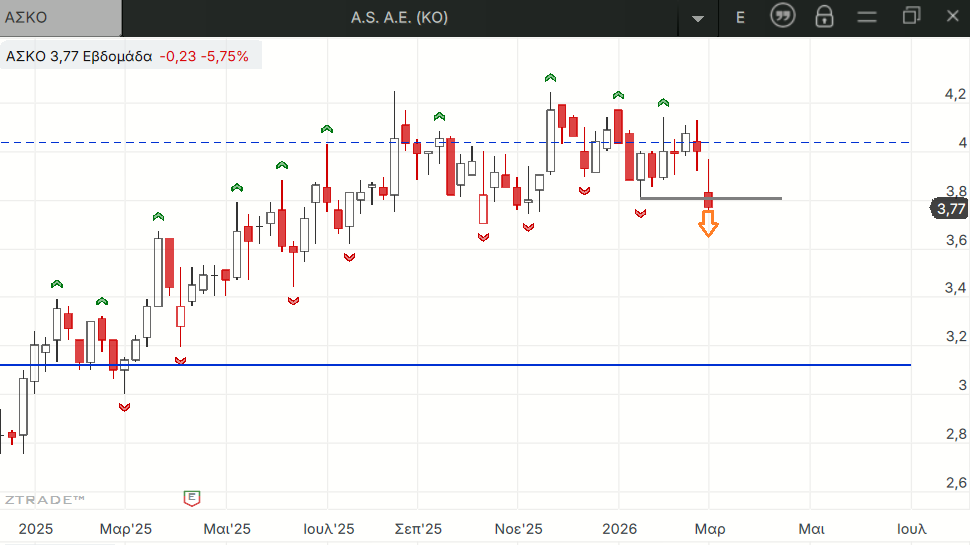Viewport: 970px width, 545px height.
Task: Expand the dropdown arrow beside A.S. A.E. (KO)
Action: [698, 18]
